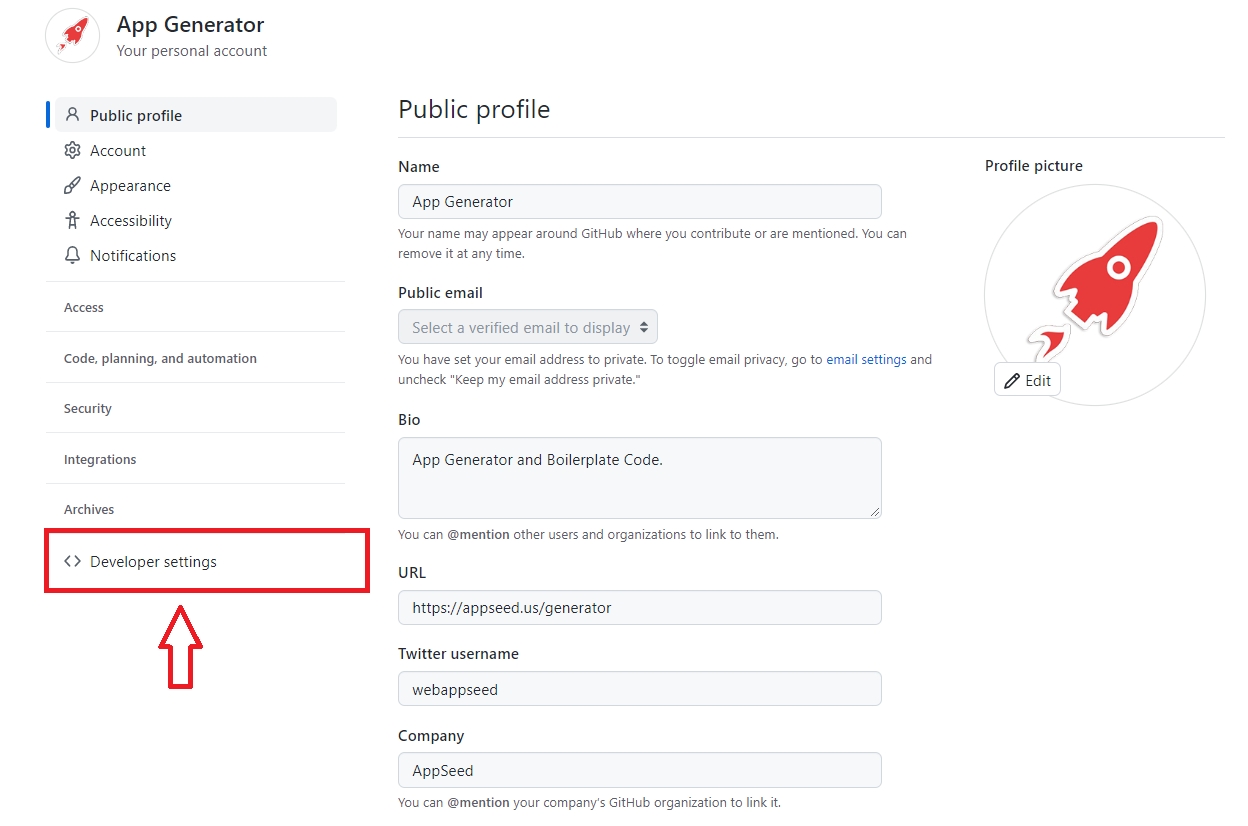Screen dimensions: 1248x826
Task: Open the Account settings menu item
Action: [118, 151]
